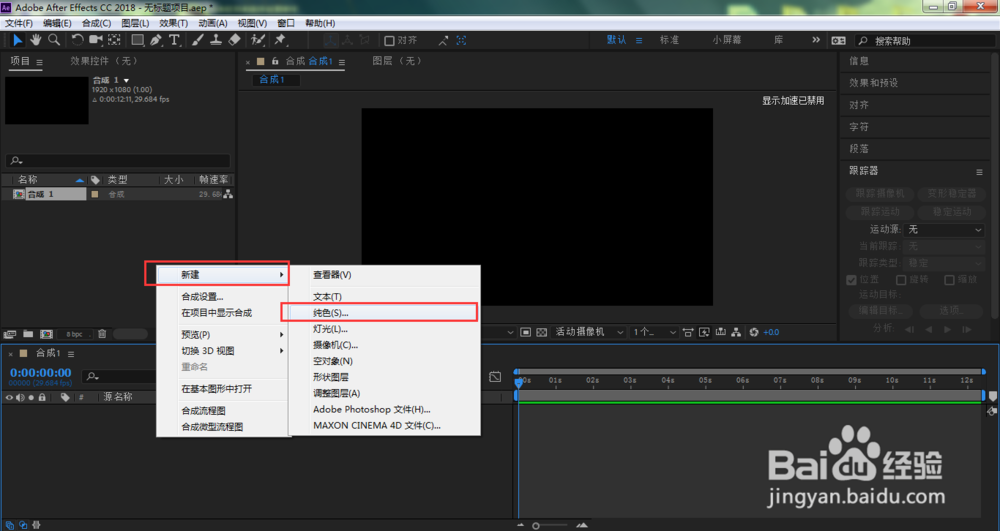Viewport: 1000px width, 531px height.
Task: Expand the 切换 3D 视图 submenu
Action: coord(224,351)
